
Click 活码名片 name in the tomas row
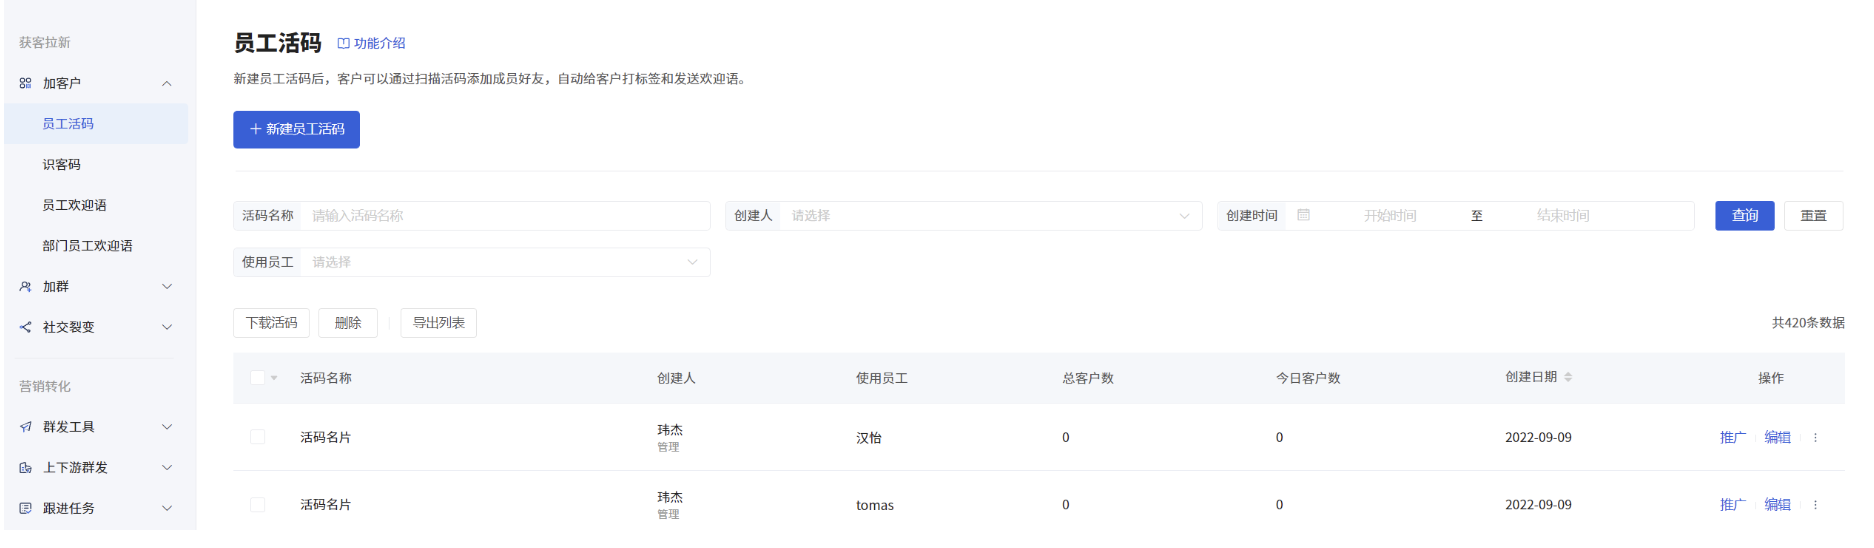point(325,505)
